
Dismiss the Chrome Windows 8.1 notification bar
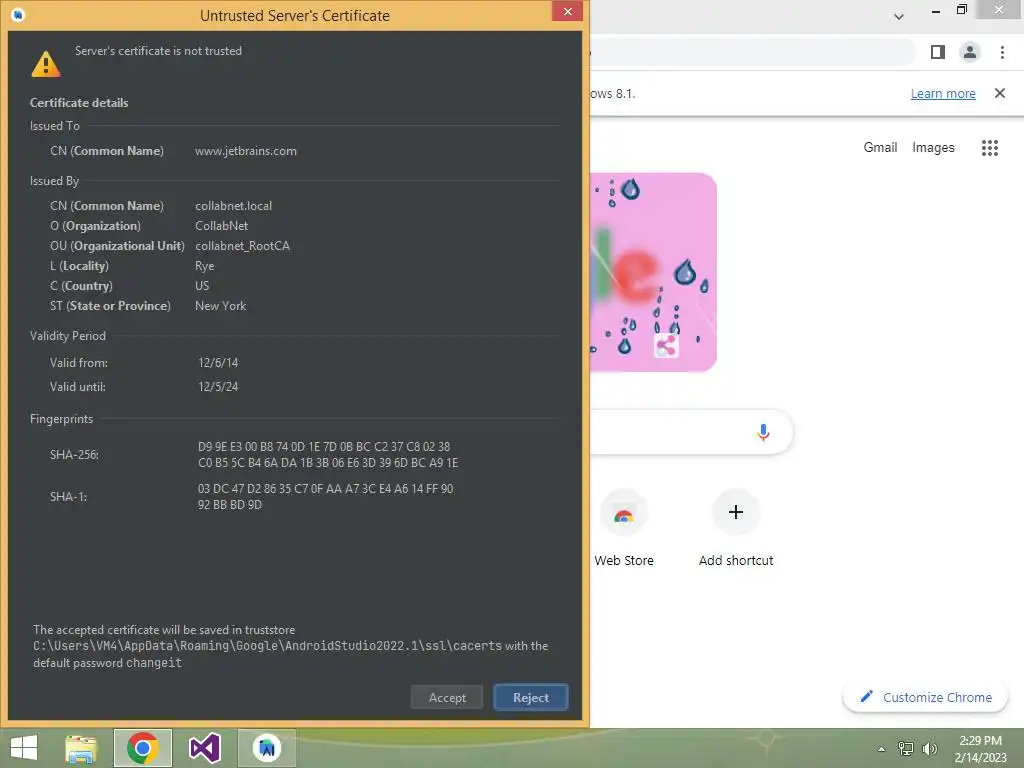(1000, 93)
